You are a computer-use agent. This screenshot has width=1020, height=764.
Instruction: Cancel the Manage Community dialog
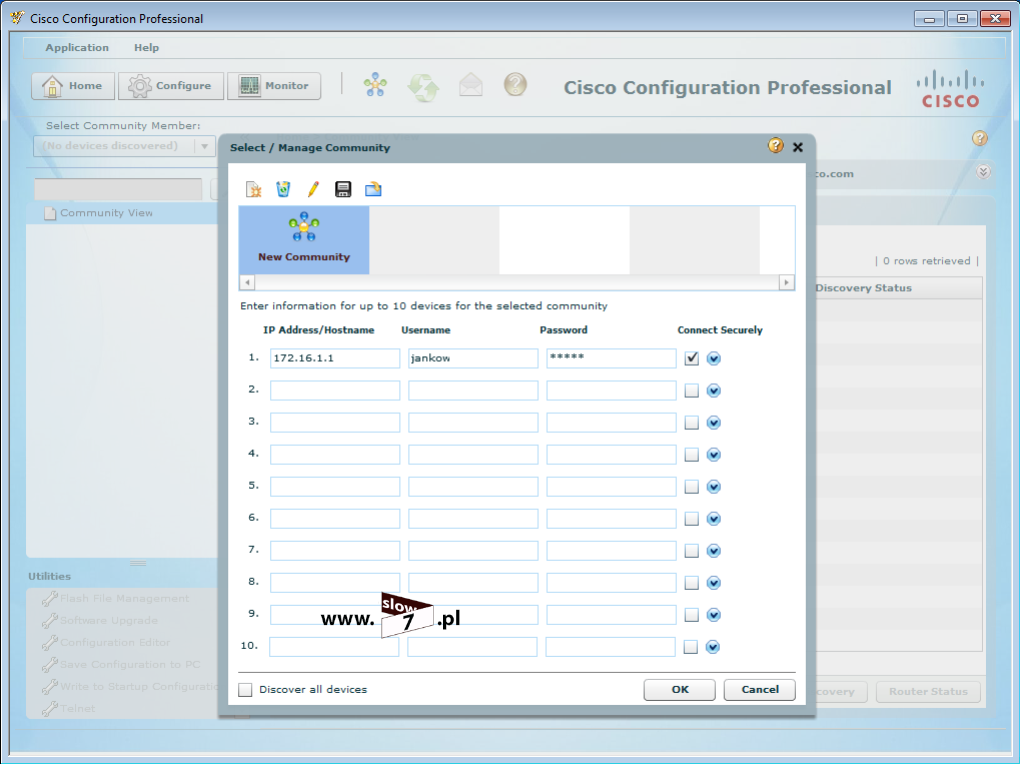tap(760, 690)
